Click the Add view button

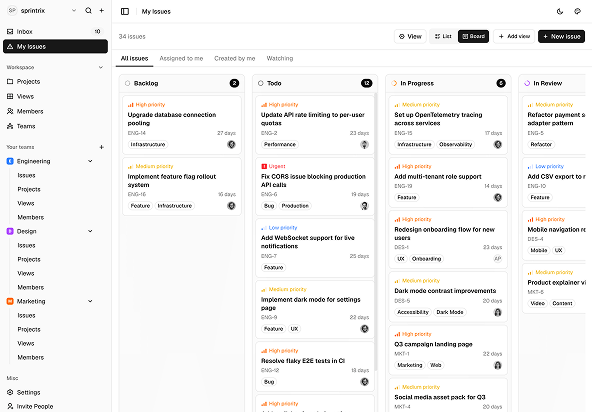[x=514, y=36]
